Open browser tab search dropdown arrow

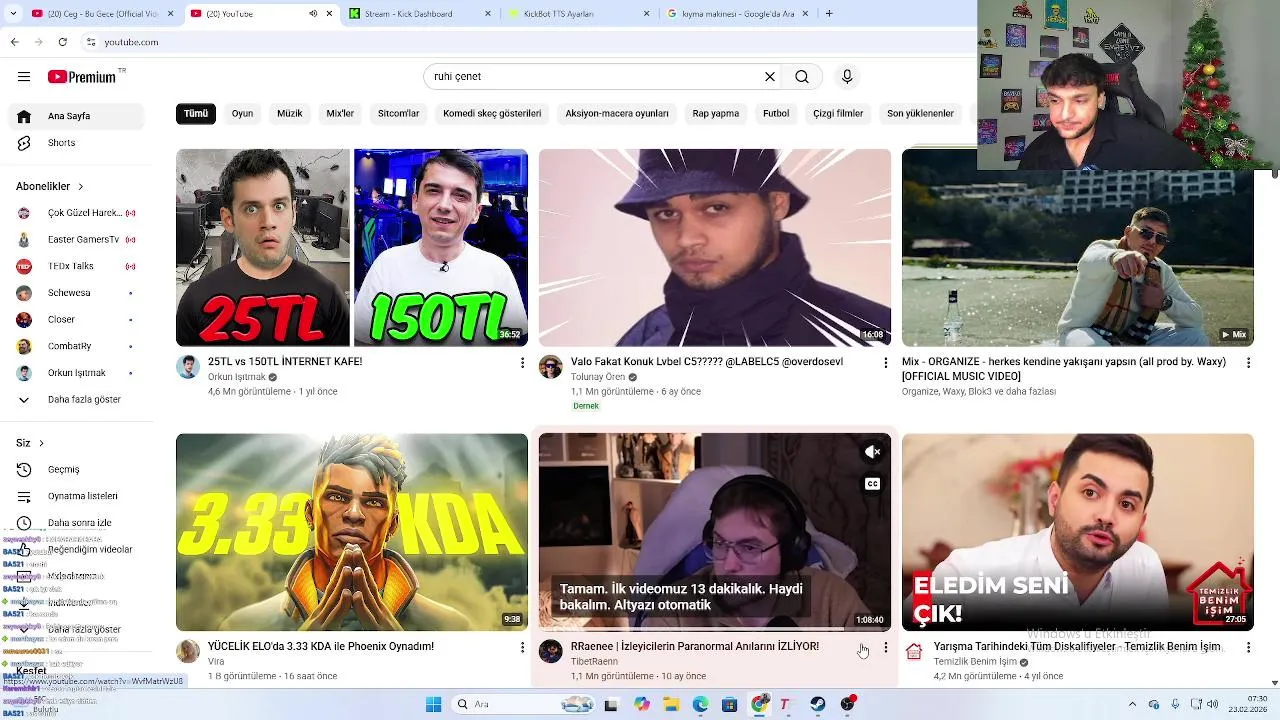13,14
